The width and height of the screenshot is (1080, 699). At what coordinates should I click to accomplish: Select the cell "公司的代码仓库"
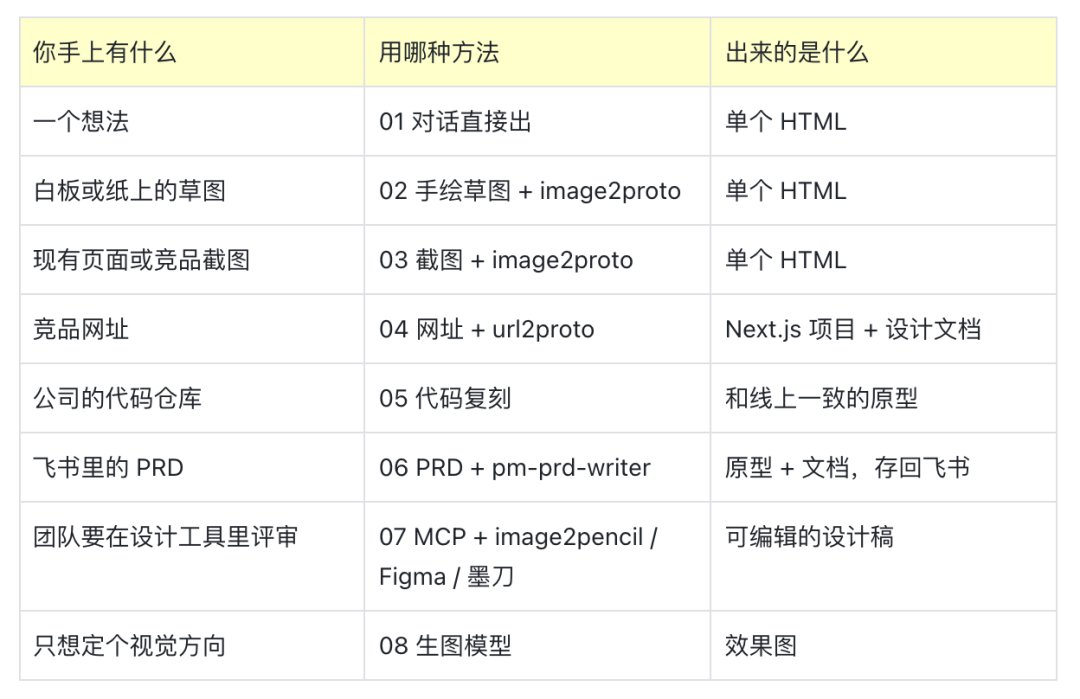[x=192, y=398]
